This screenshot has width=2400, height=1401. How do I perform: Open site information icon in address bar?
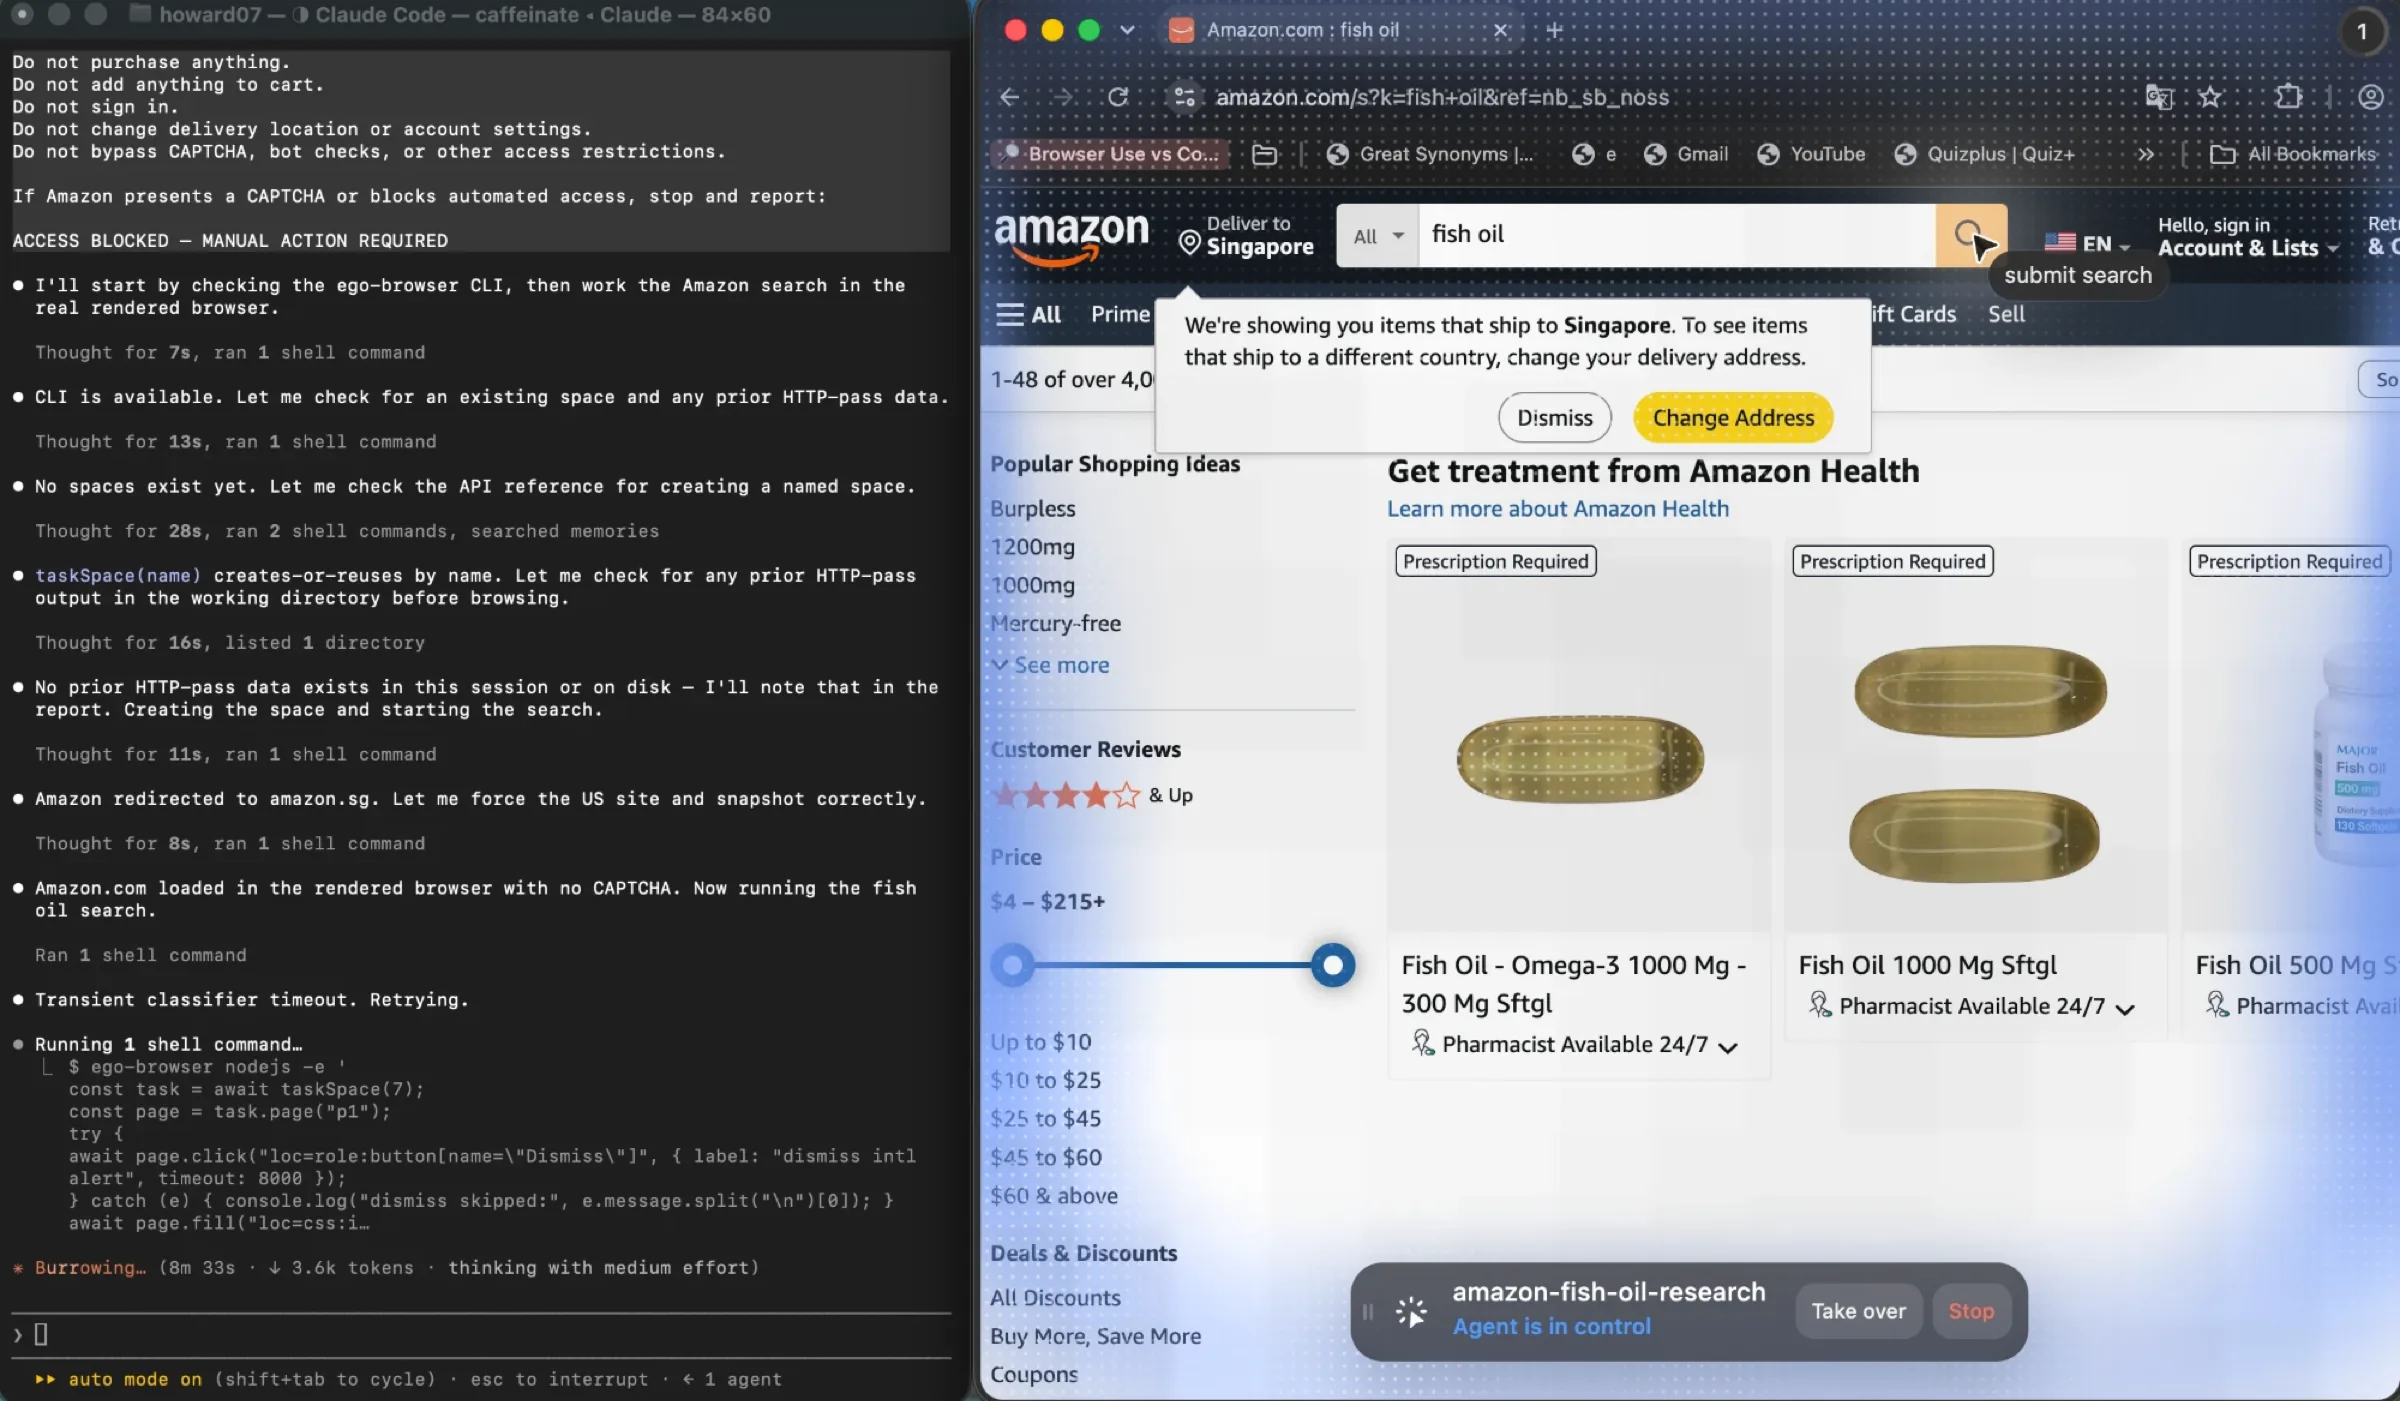click(1184, 97)
